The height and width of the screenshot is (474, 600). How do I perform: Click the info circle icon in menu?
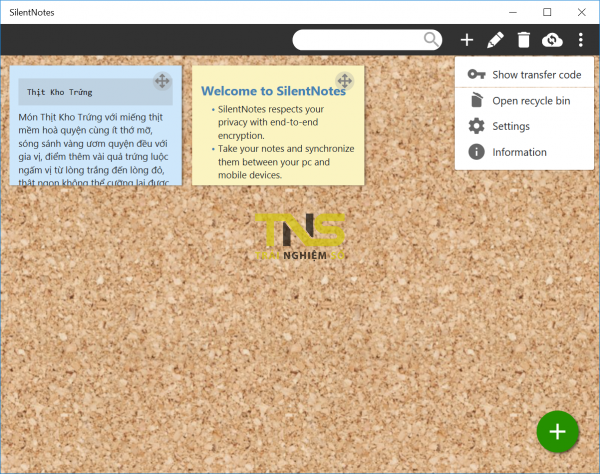[x=476, y=152]
